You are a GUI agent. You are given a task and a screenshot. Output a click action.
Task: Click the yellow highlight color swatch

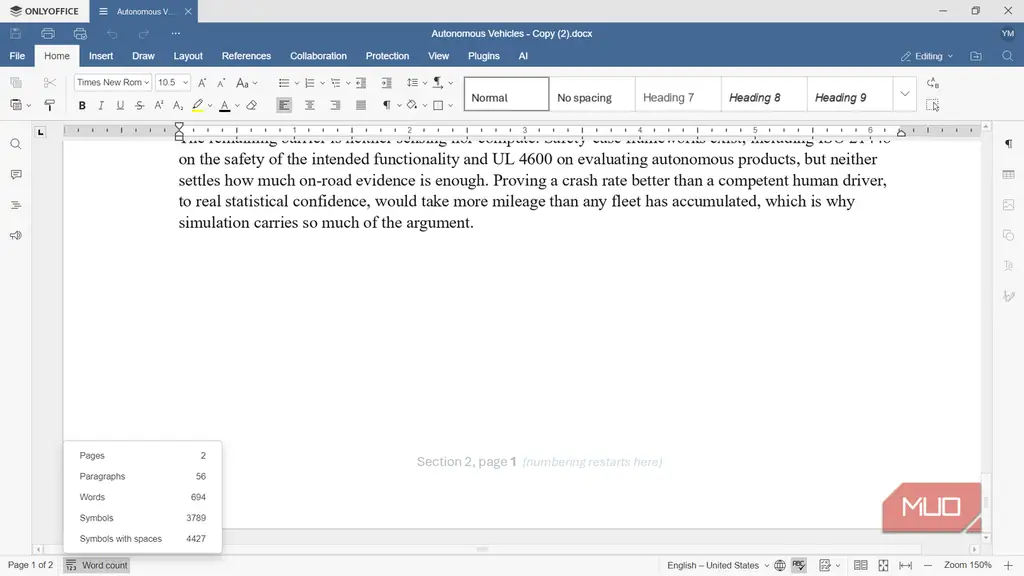coord(197,105)
